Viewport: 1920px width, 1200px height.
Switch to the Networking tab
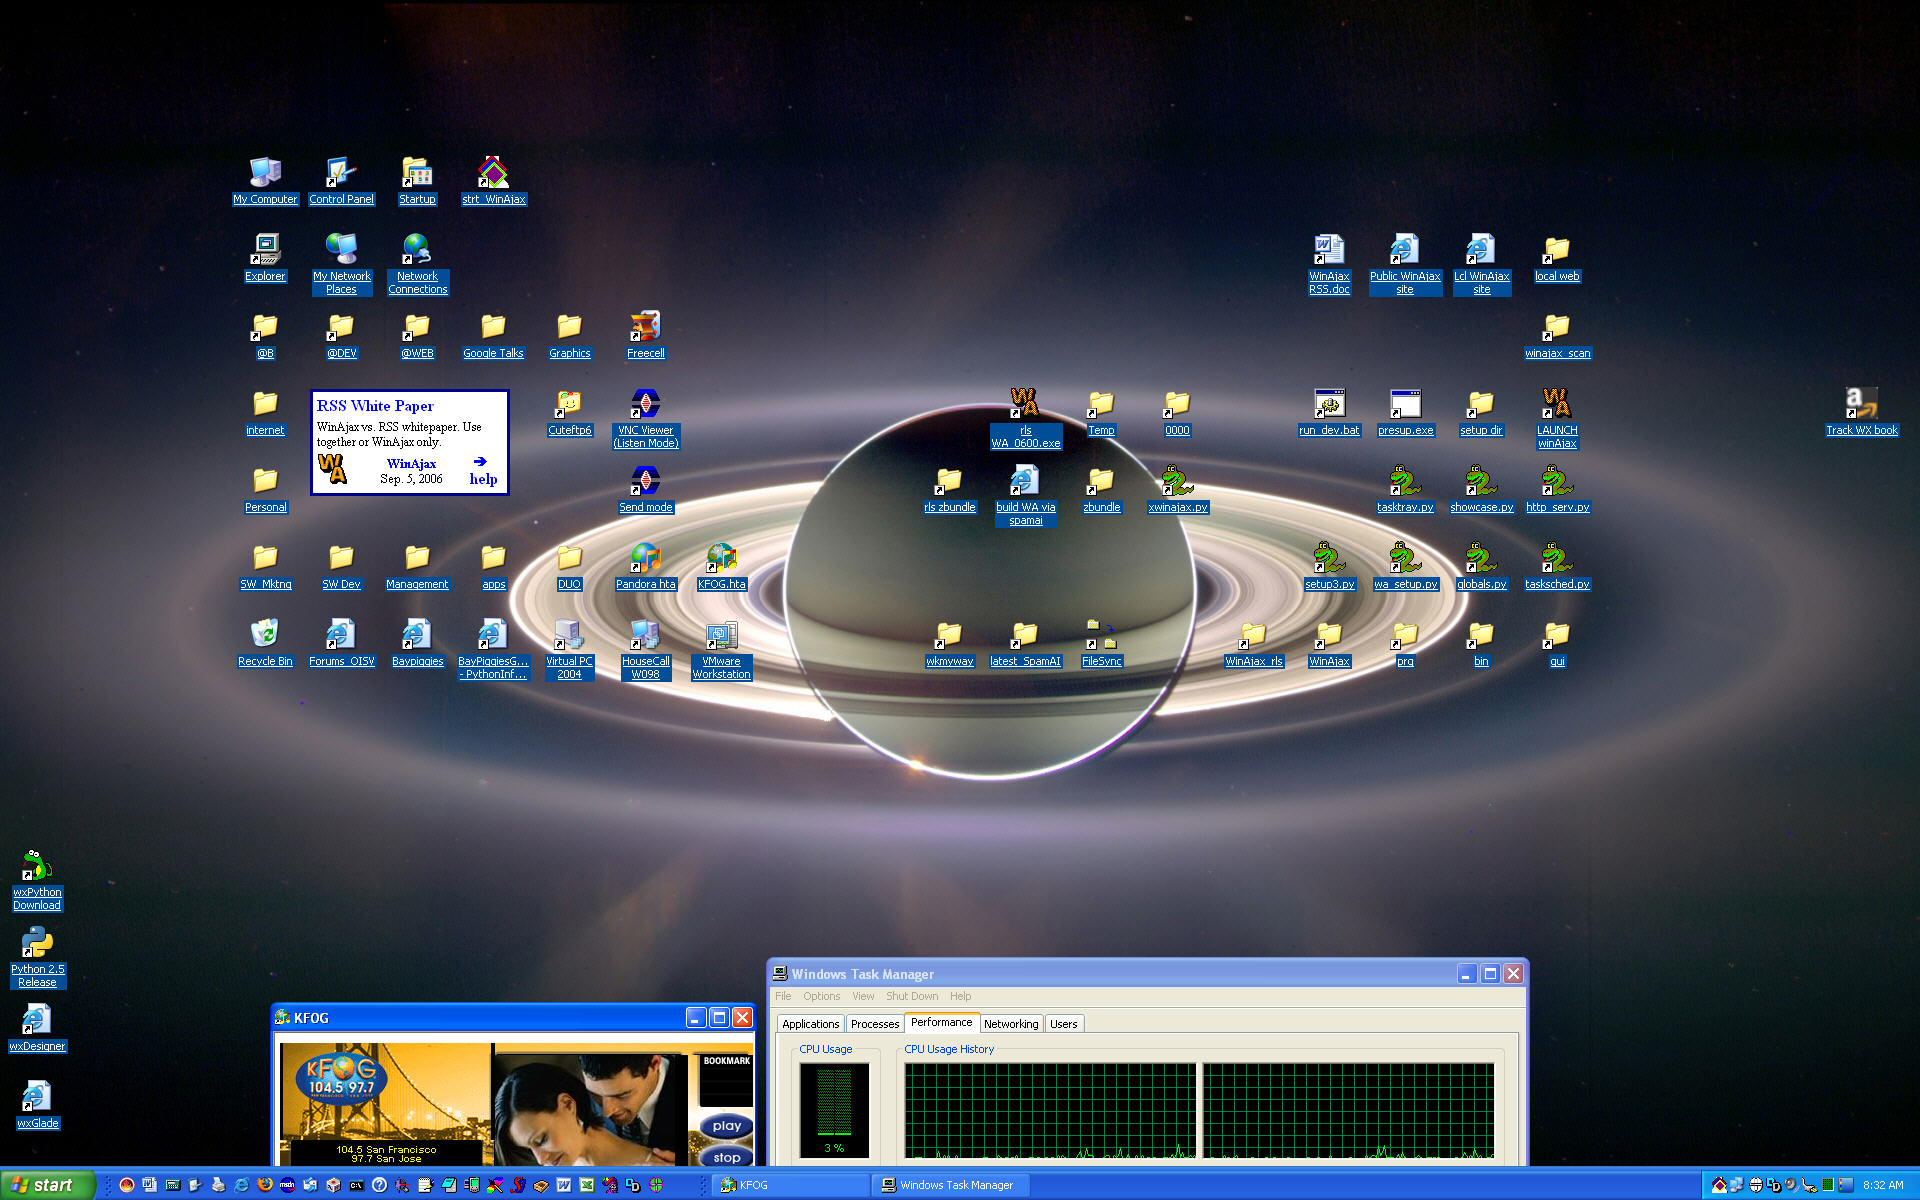1010,1024
